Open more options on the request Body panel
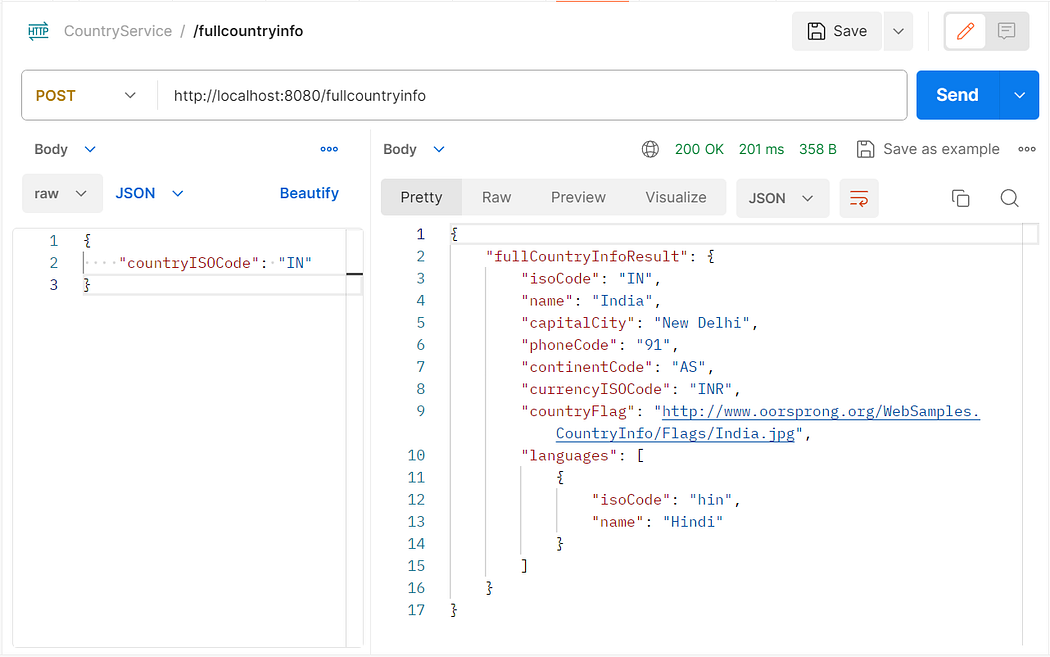 click(329, 148)
